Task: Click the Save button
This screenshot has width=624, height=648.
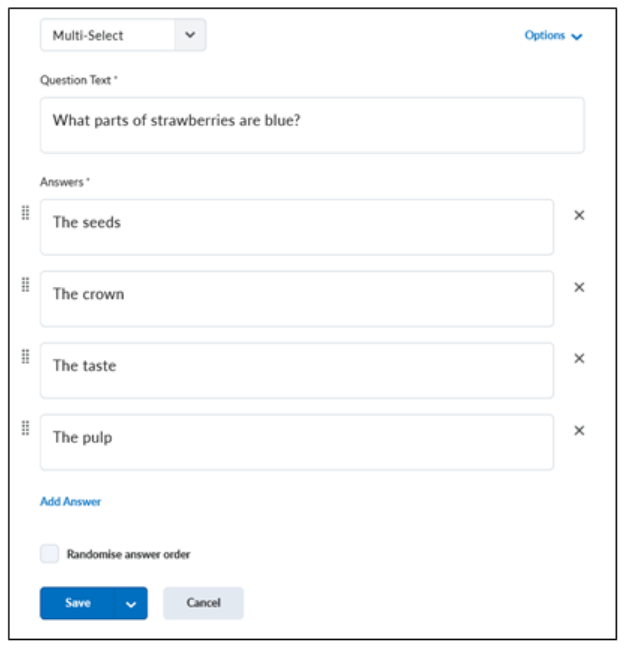Action: pos(78,603)
